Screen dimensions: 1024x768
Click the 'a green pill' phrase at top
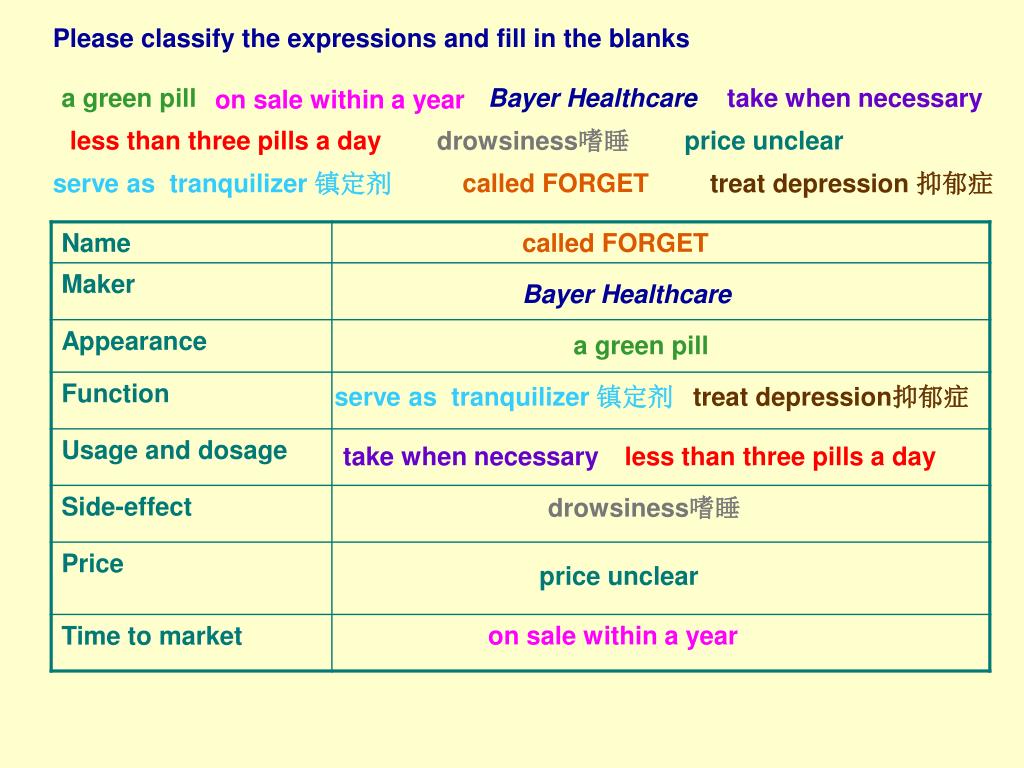click(129, 99)
